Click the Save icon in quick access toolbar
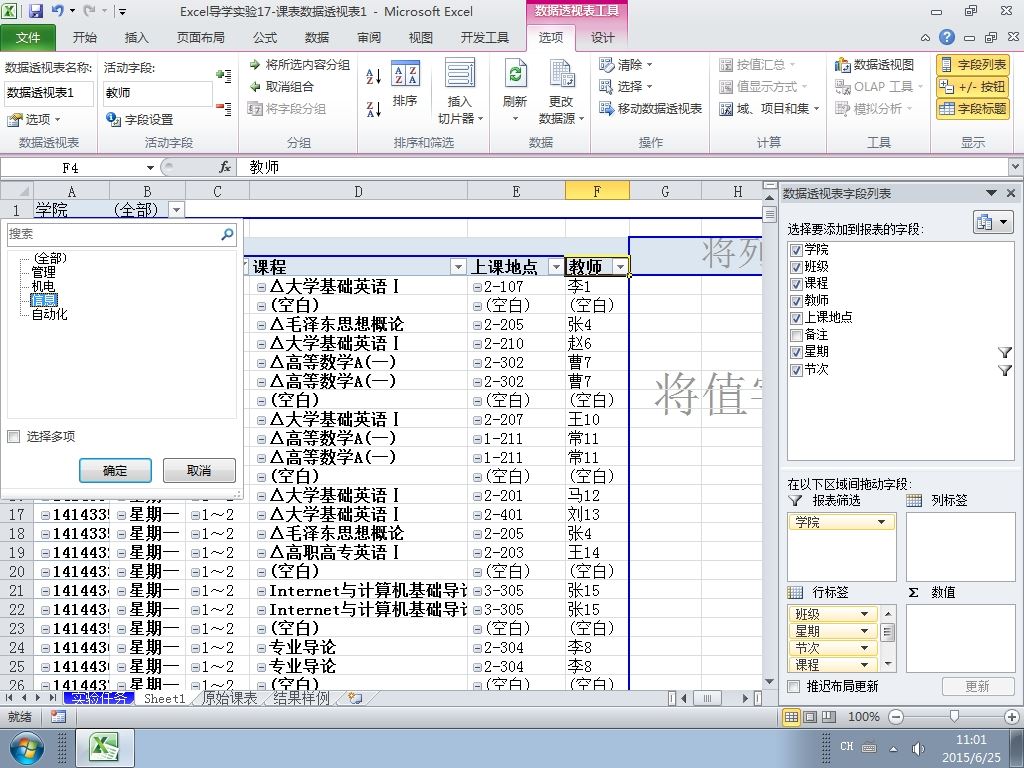Screen dimensions: 1024x768 click(36, 11)
